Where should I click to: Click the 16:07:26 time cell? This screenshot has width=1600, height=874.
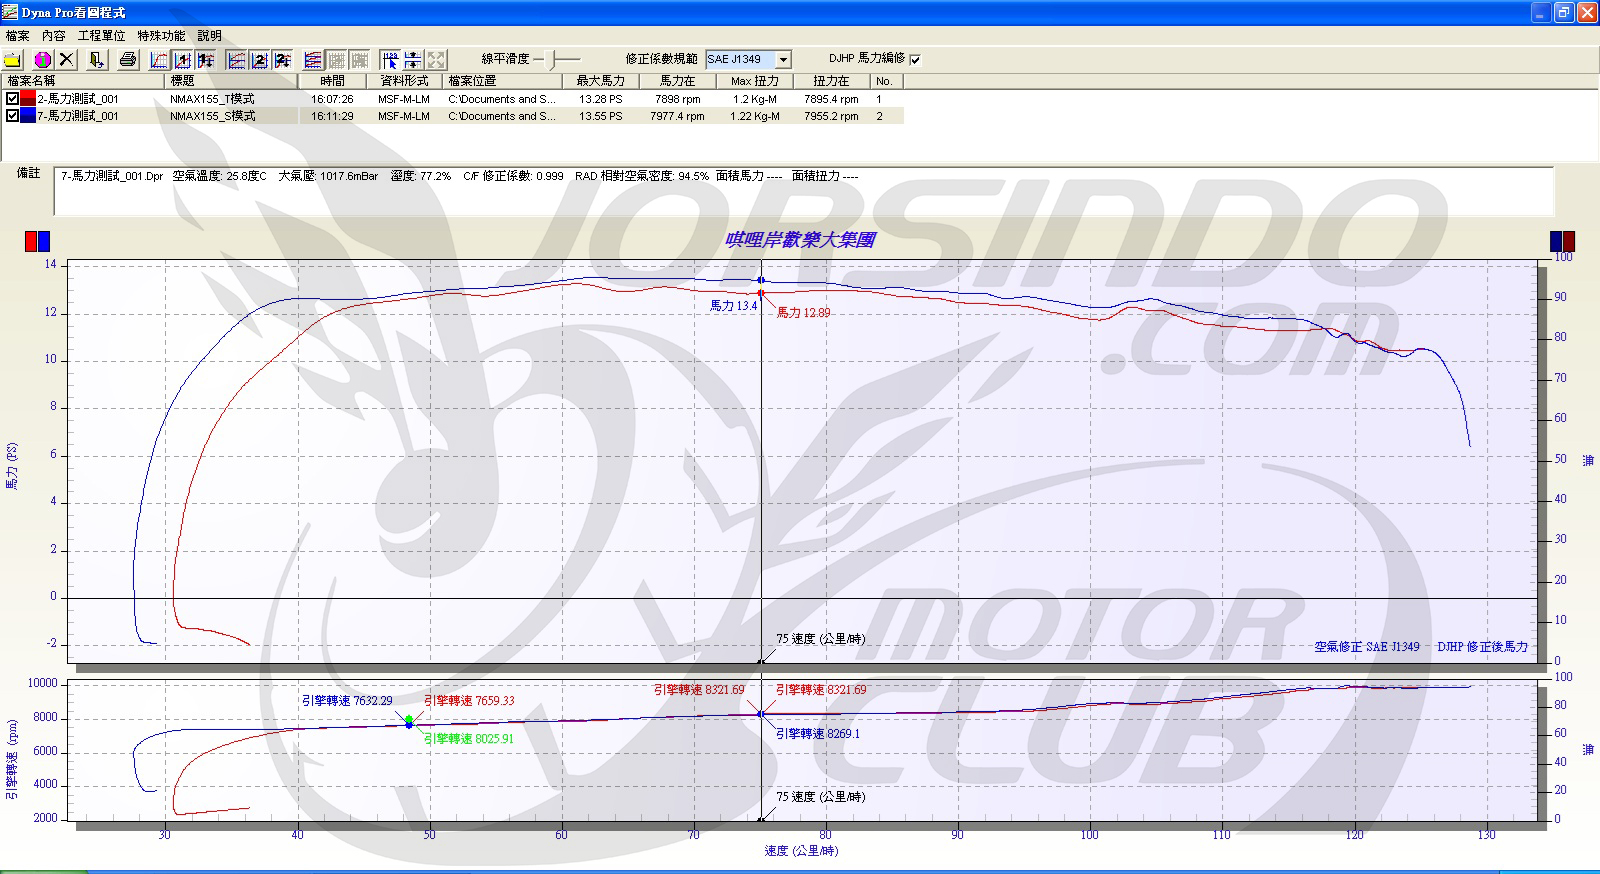click(x=332, y=99)
